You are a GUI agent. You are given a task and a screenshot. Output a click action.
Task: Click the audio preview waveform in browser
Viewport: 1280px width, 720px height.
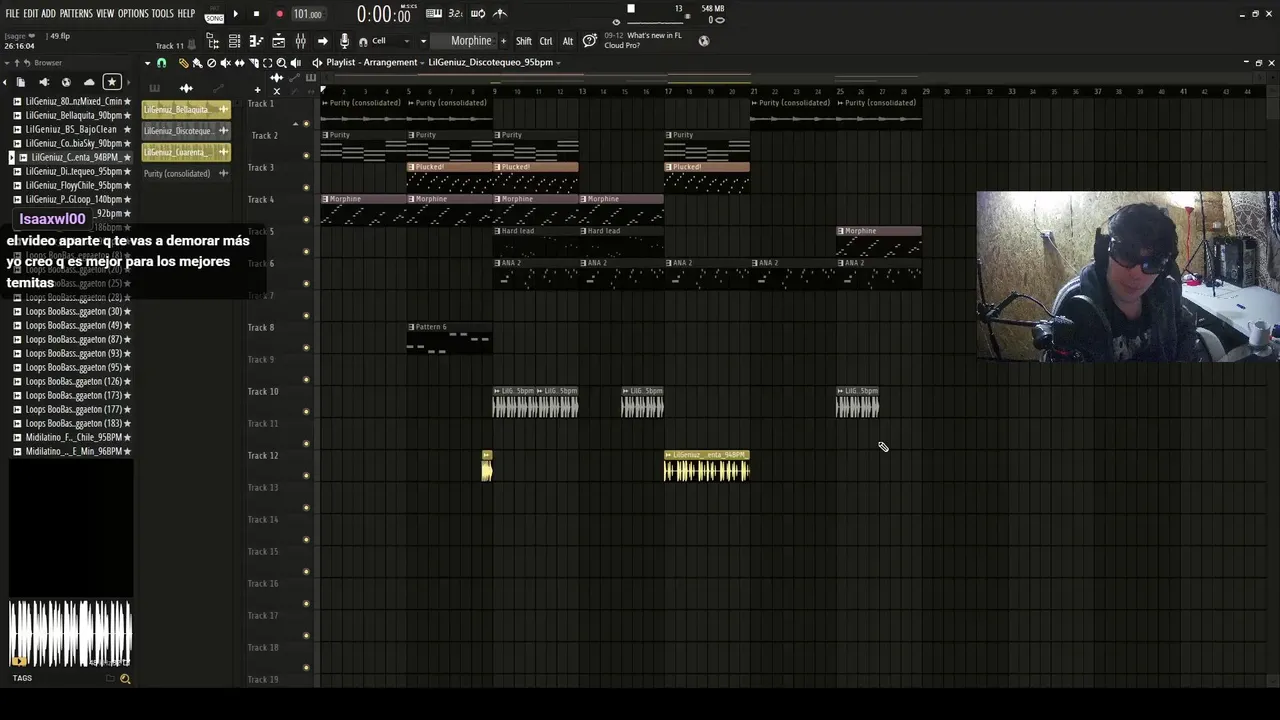click(x=70, y=633)
